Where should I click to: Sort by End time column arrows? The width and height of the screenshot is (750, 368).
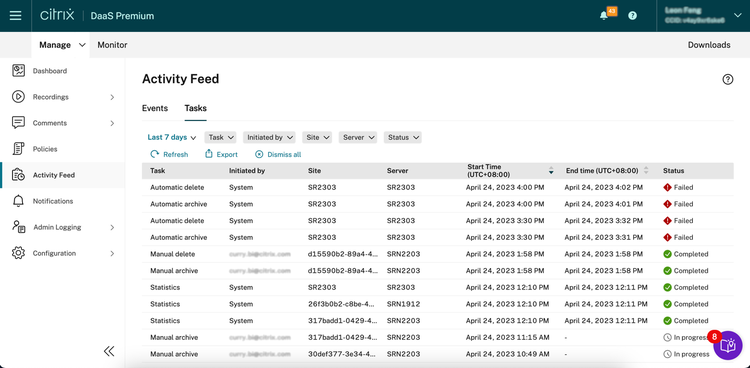tap(646, 170)
